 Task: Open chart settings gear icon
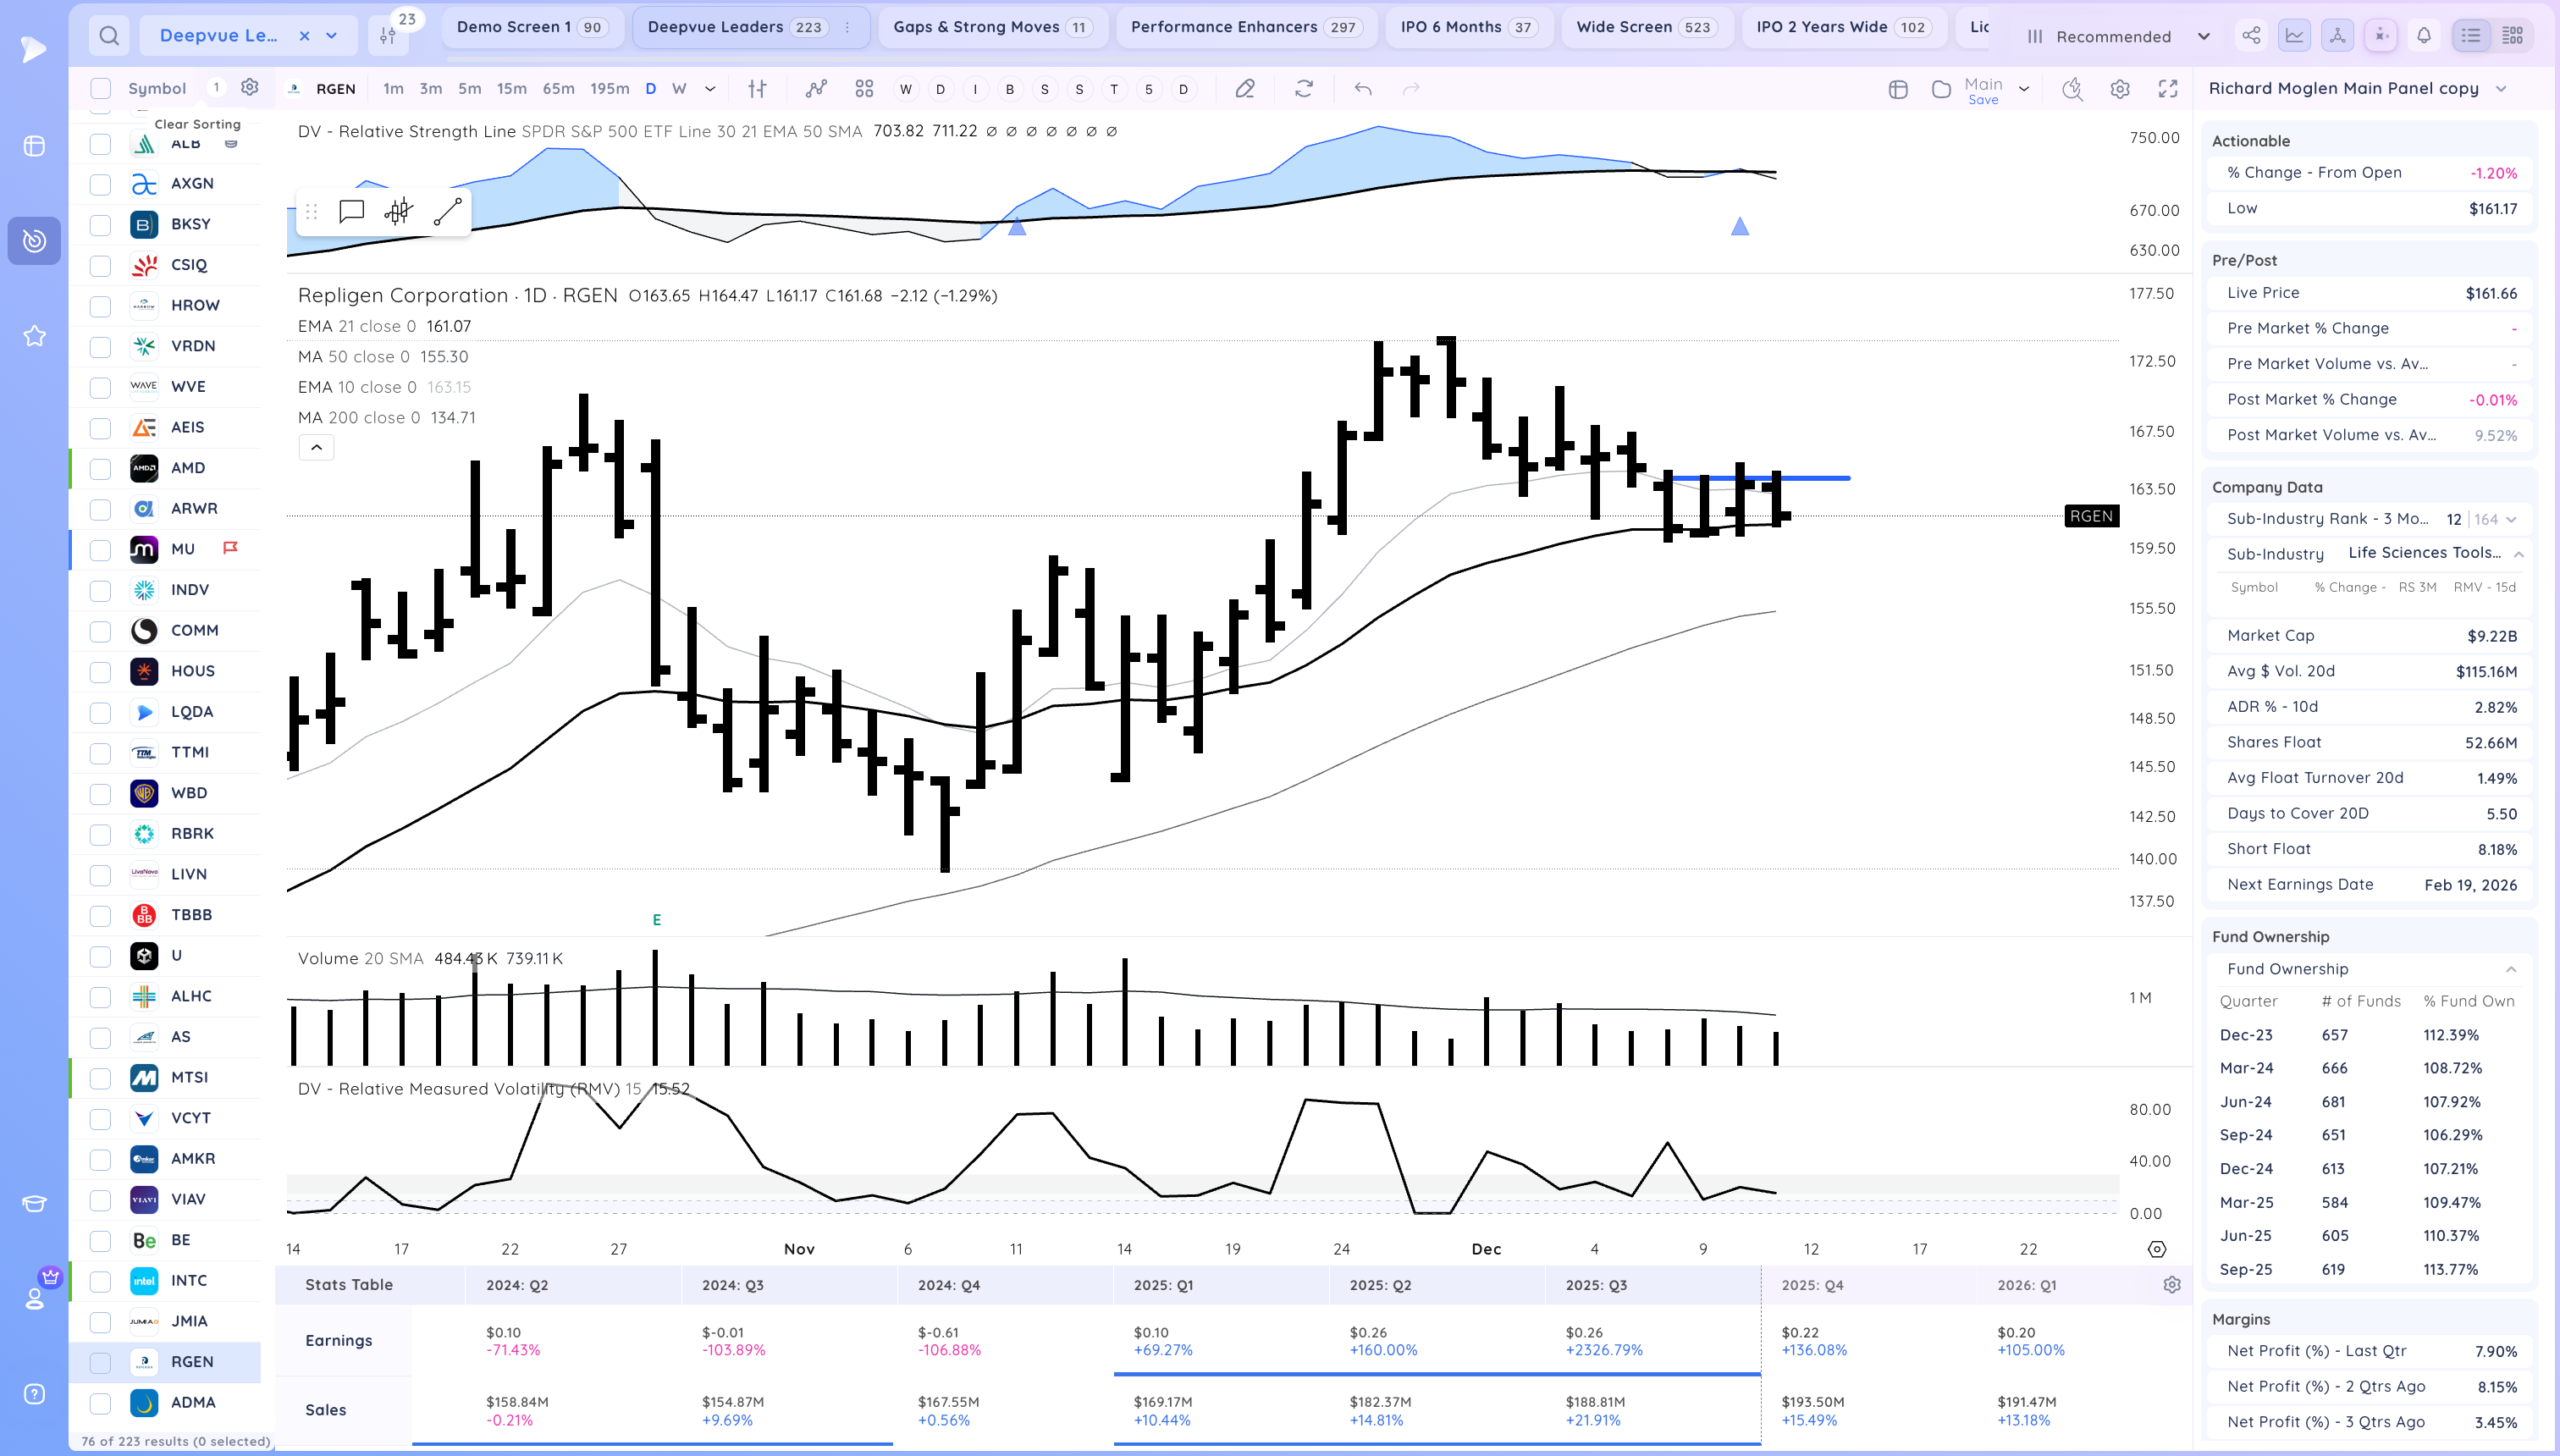[2119, 89]
